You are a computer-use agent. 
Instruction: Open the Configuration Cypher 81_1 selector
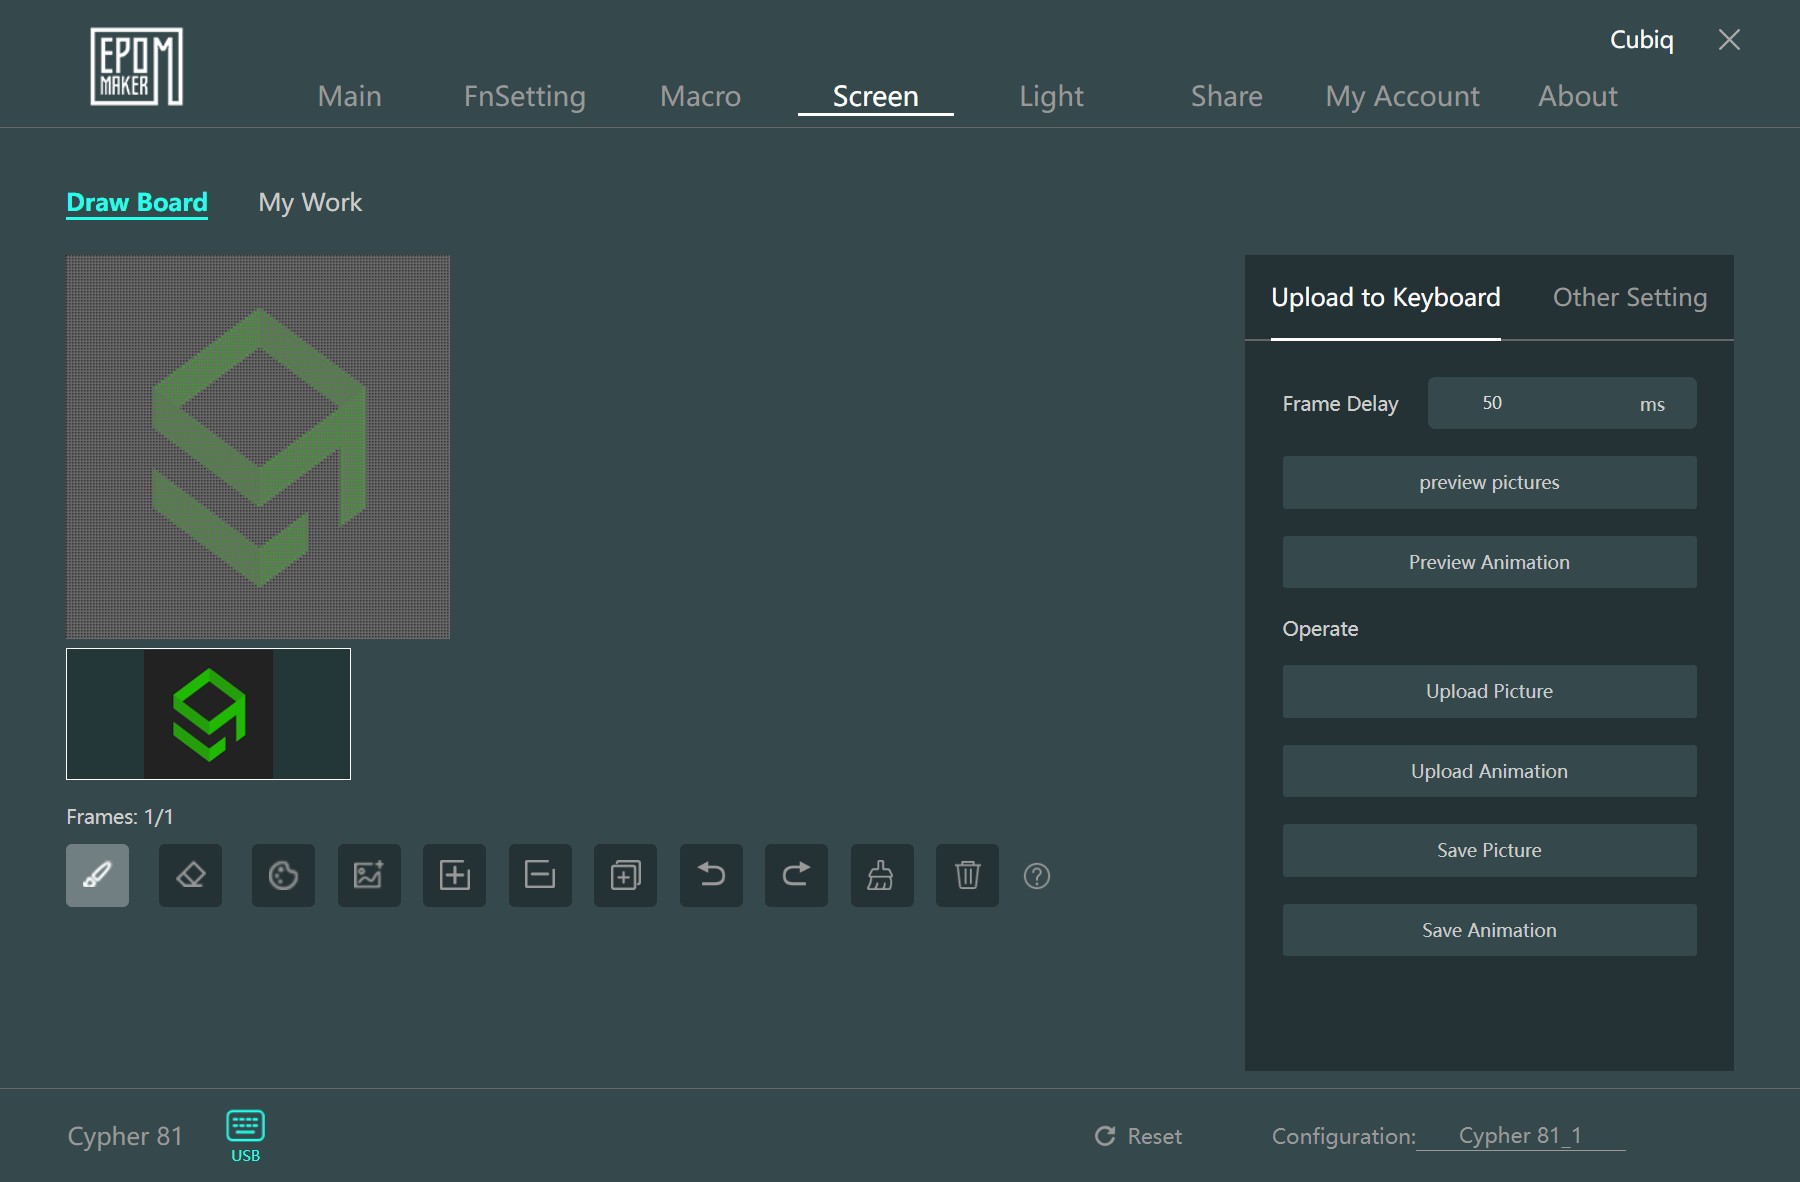pyautogui.click(x=1521, y=1136)
